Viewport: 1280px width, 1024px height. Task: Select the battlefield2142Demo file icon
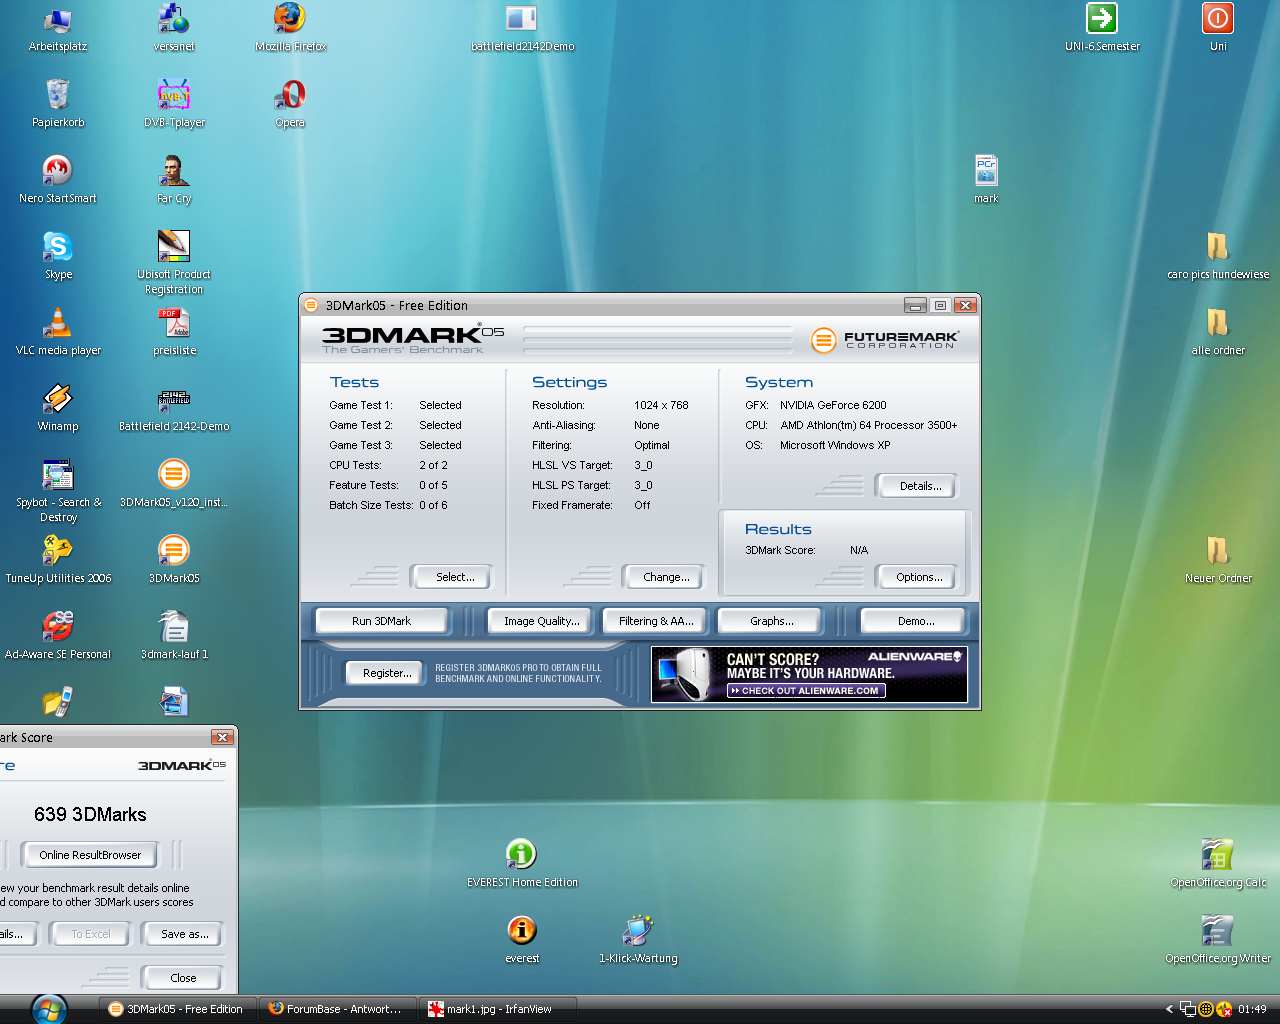pyautogui.click(x=522, y=28)
